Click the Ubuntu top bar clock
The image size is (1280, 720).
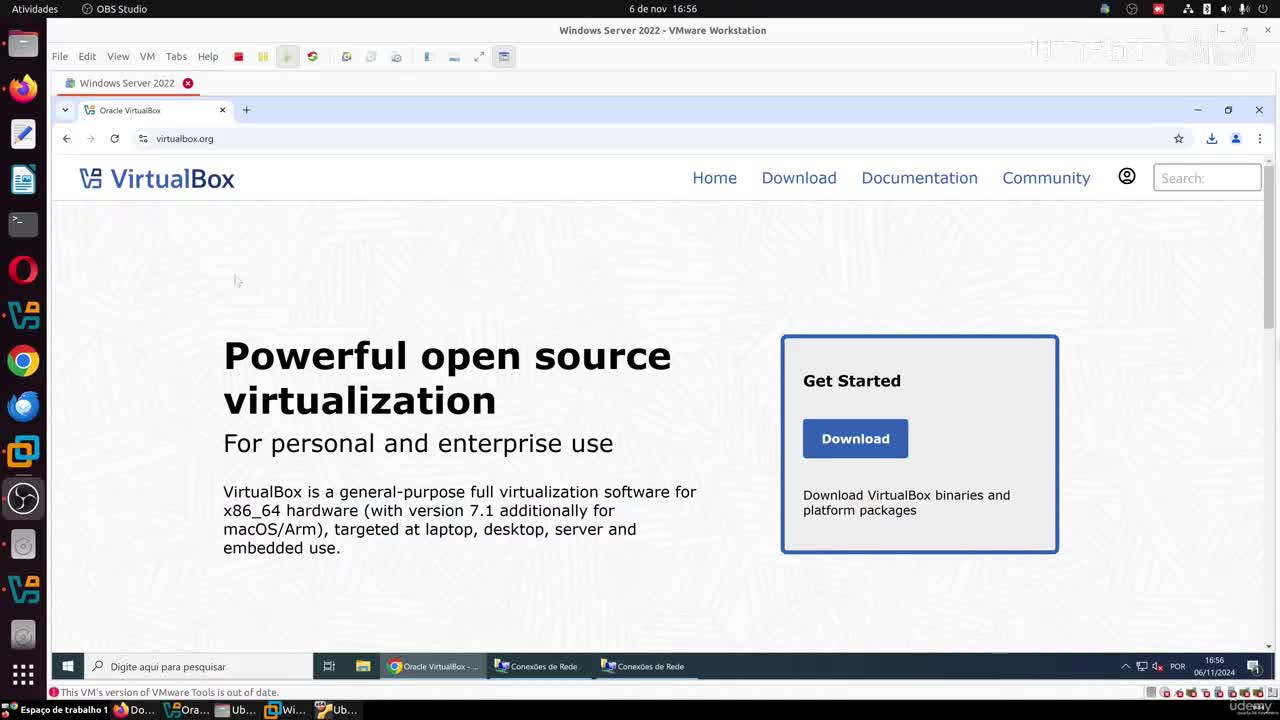point(663,9)
